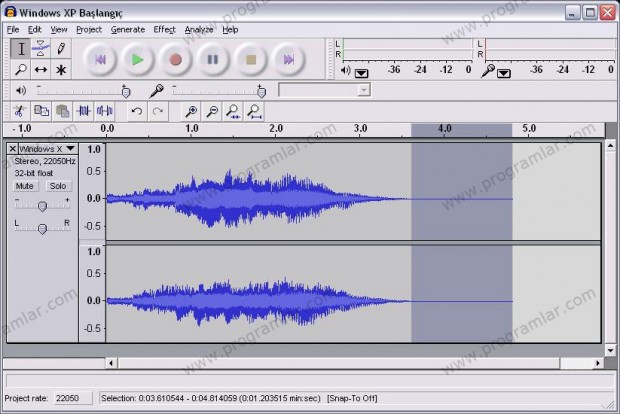
Task: Mute the Windows X track
Action: 25,186
